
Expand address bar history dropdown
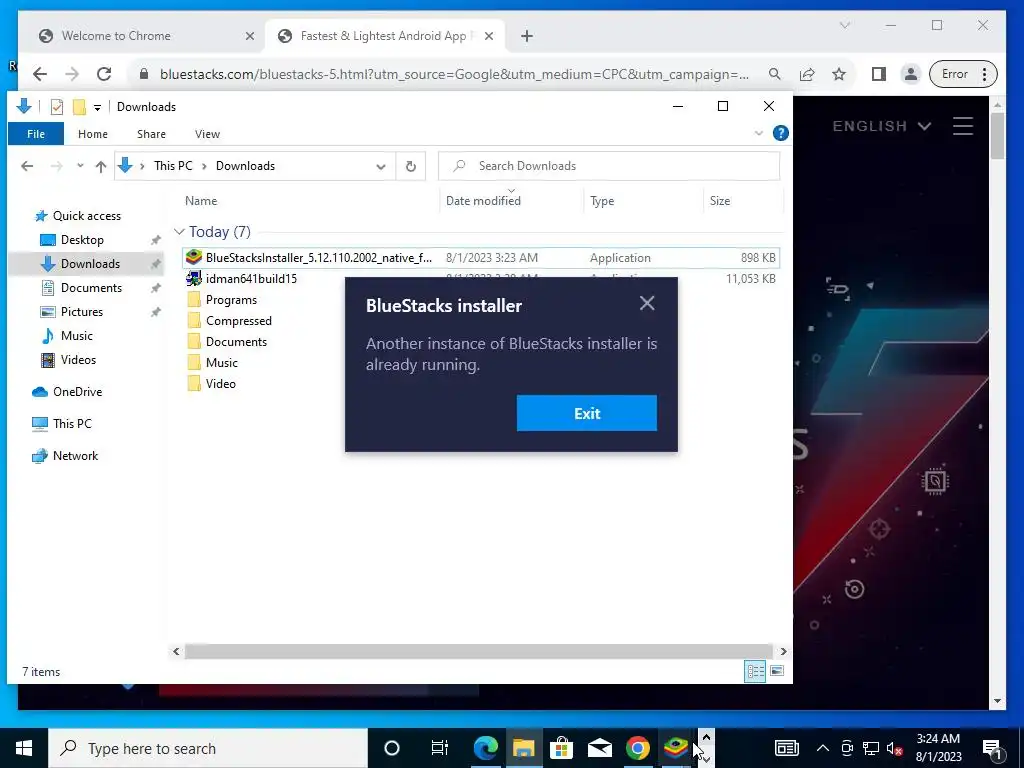[381, 167]
